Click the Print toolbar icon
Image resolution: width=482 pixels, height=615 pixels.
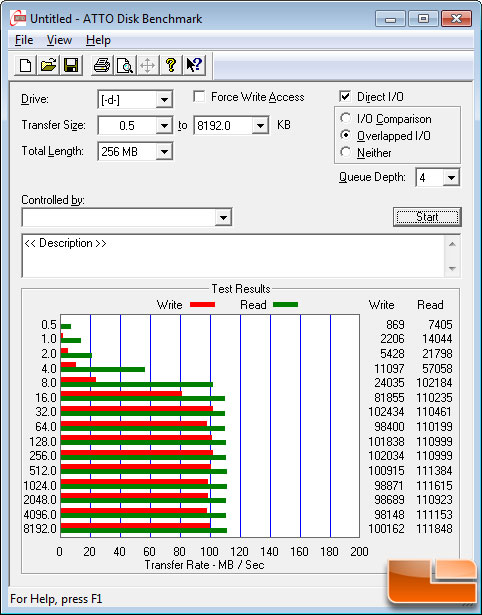click(102, 65)
